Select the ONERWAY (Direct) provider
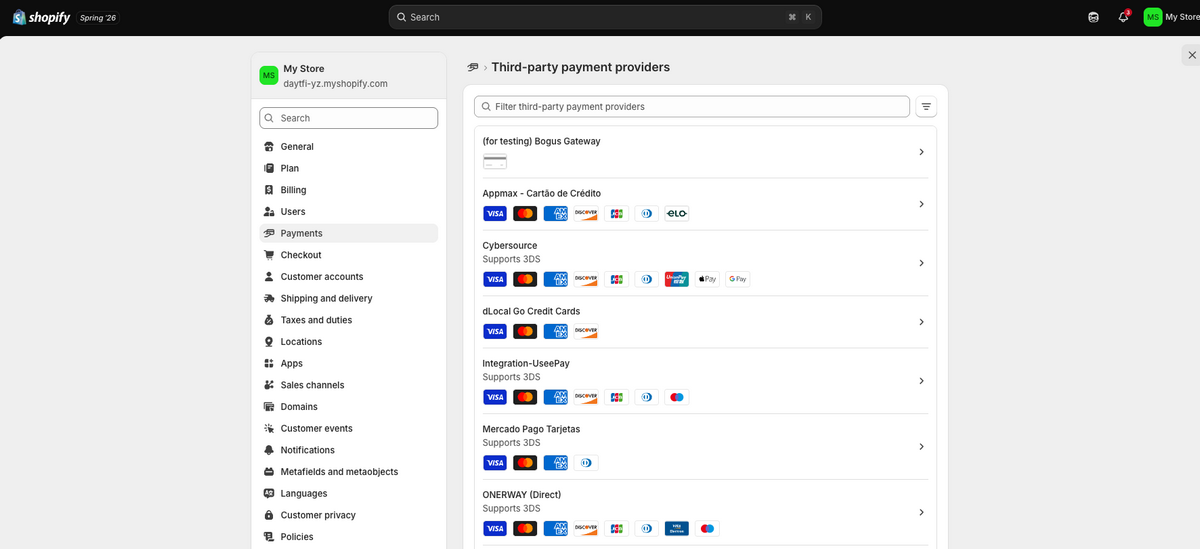Viewport: 1200px width, 549px height. pos(705,513)
